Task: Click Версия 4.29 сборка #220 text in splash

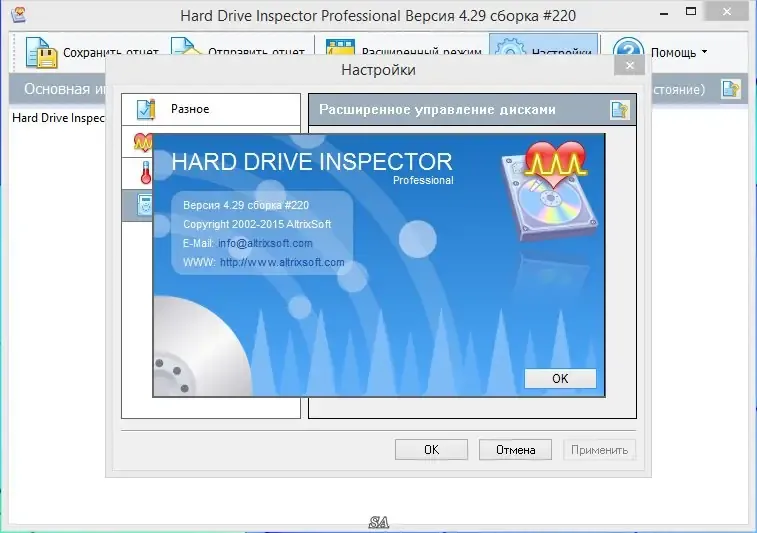Action: pos(246,205)
